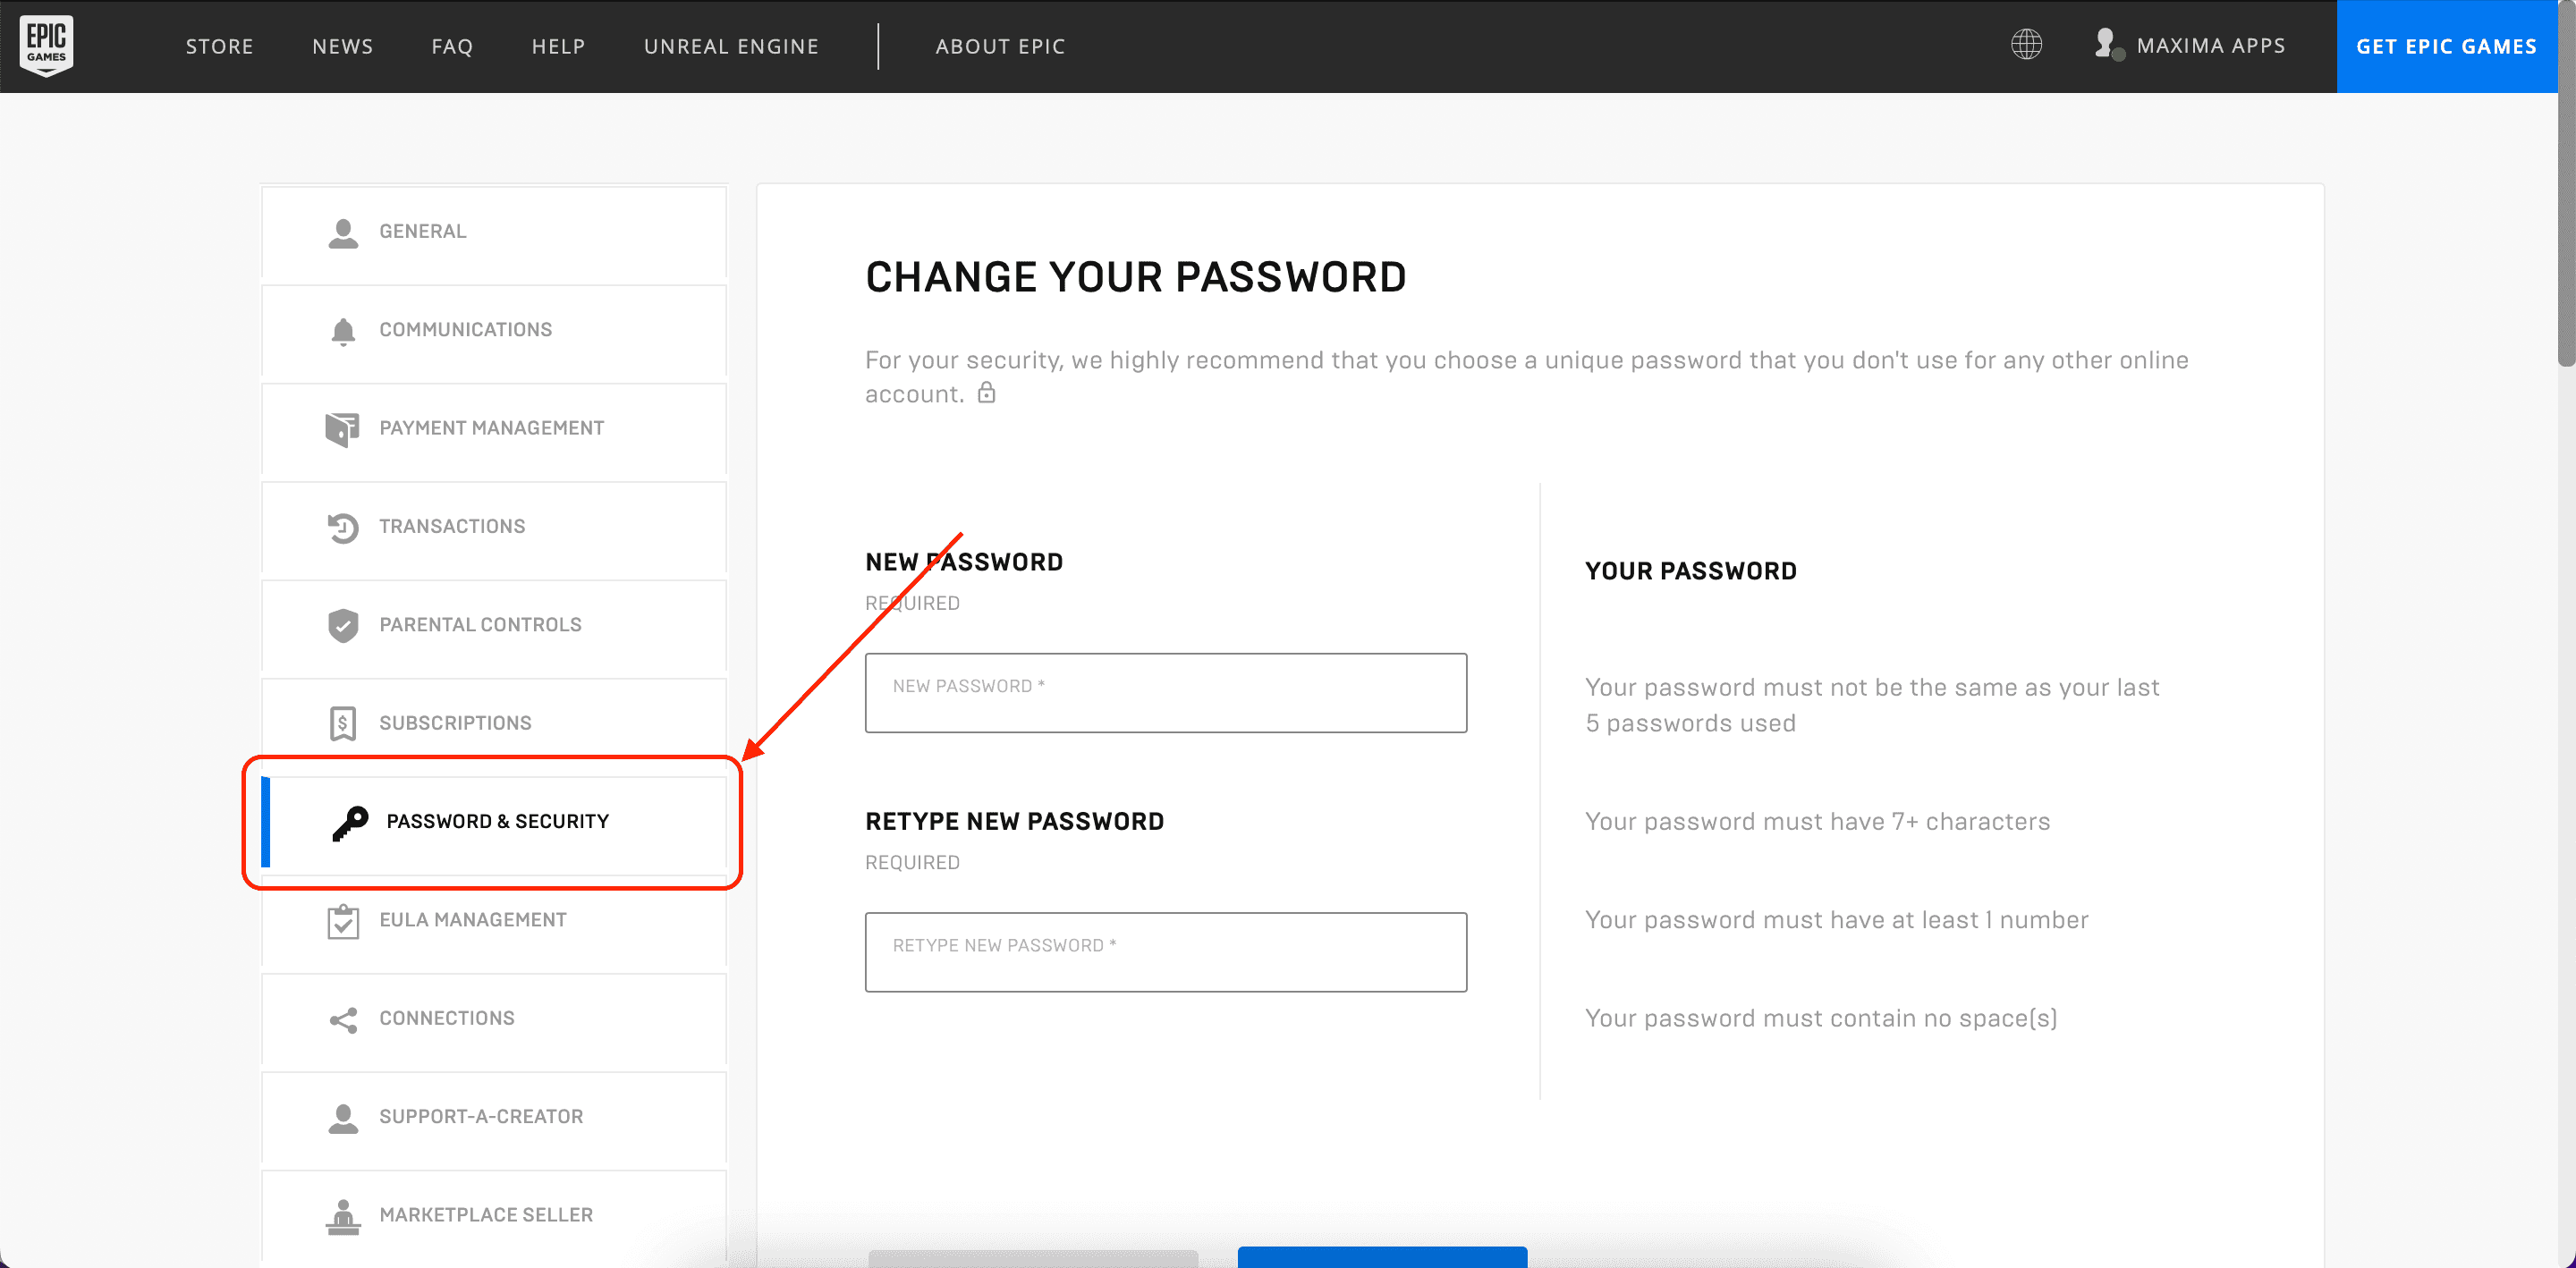This screenshot has height=1268, width=2576.
Task: Open Unreal Engine from top navigation
Action: 731,46
